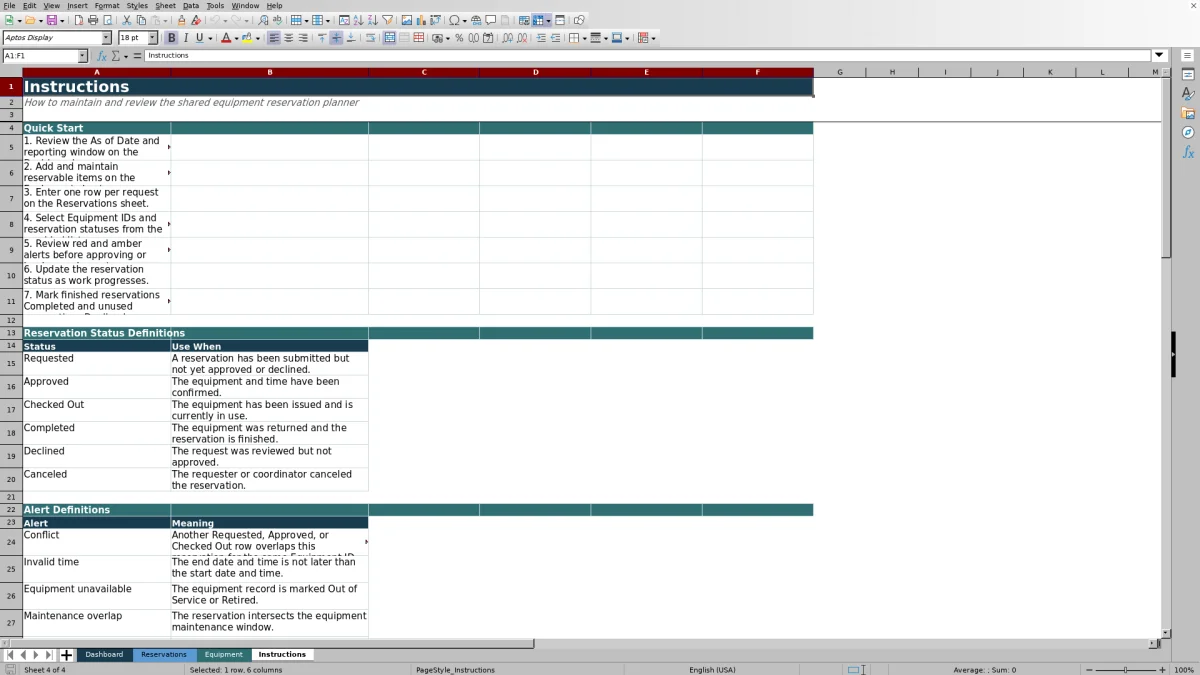The height and width of the screenshot is (675, 1200).
Task: Open the font name dropdown
Action: pyautogui.click(x=106, y=38)
